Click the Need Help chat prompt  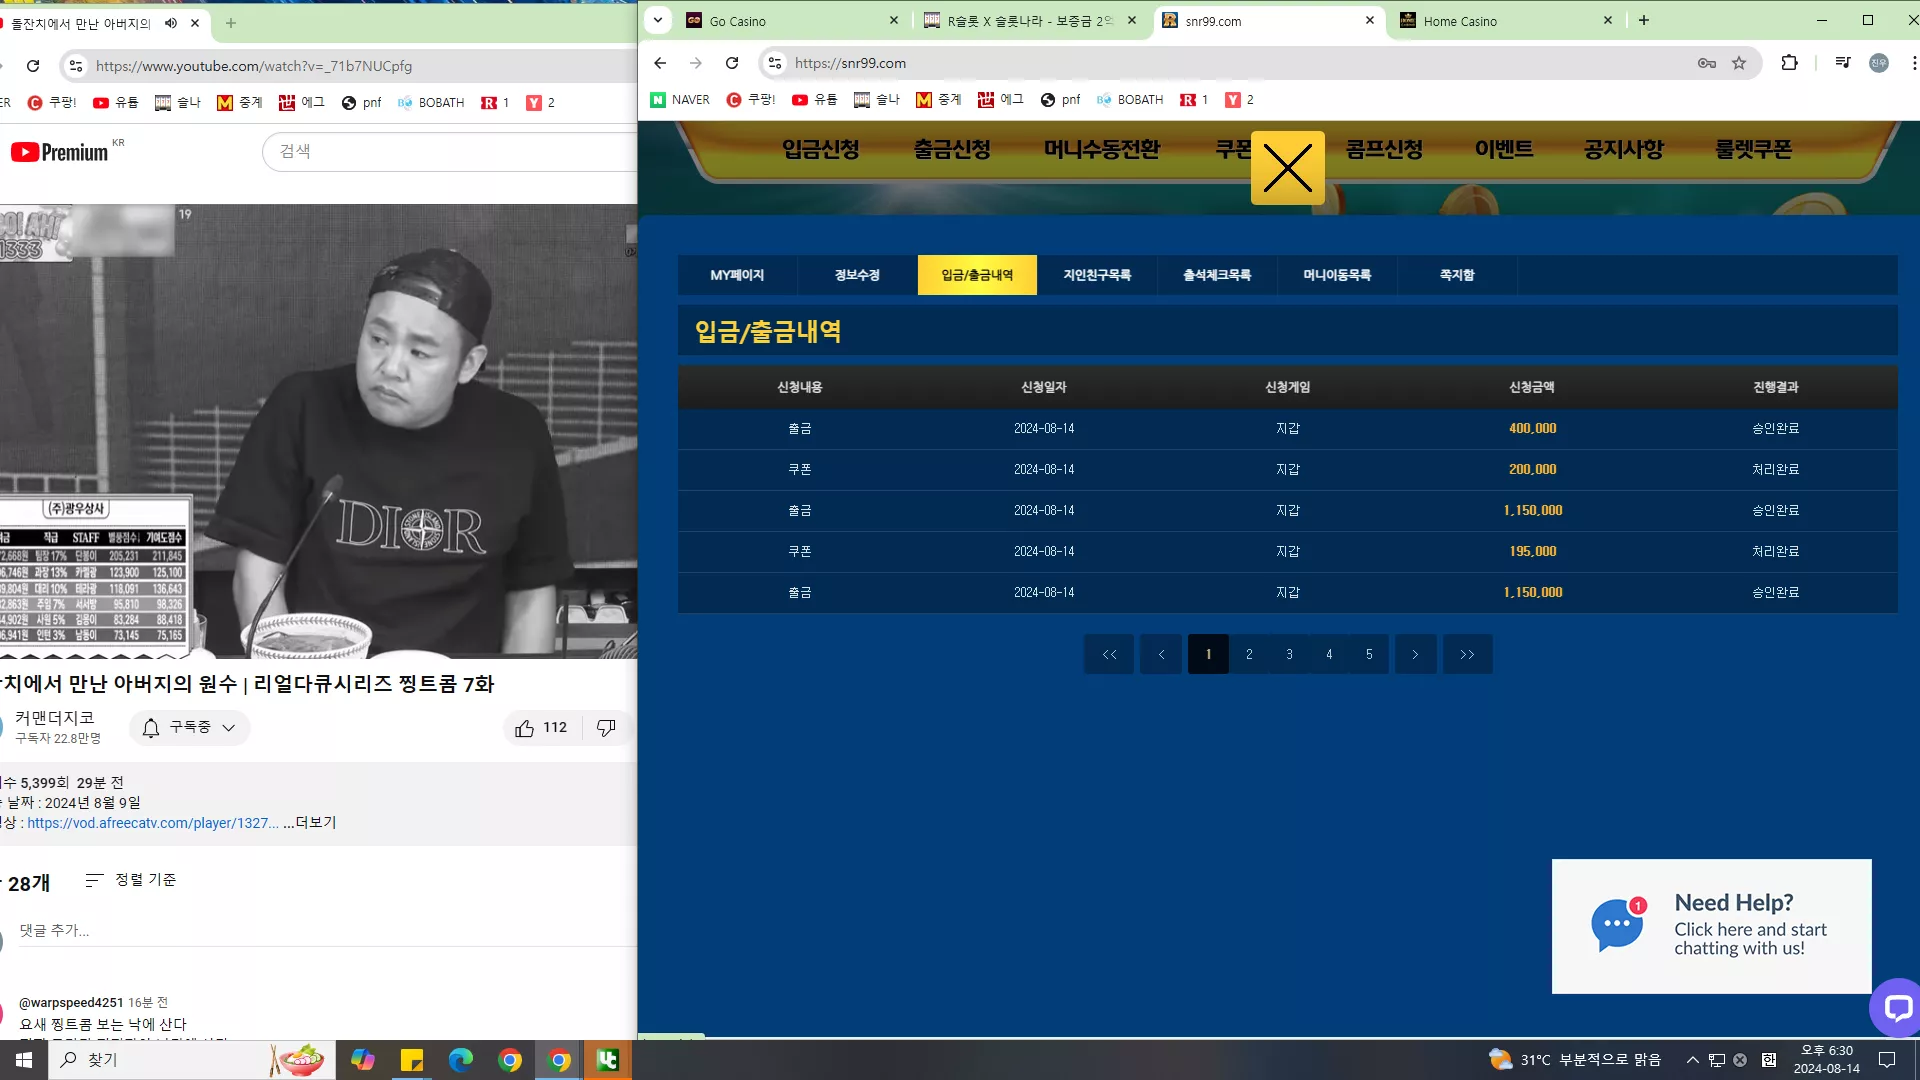1711,926
